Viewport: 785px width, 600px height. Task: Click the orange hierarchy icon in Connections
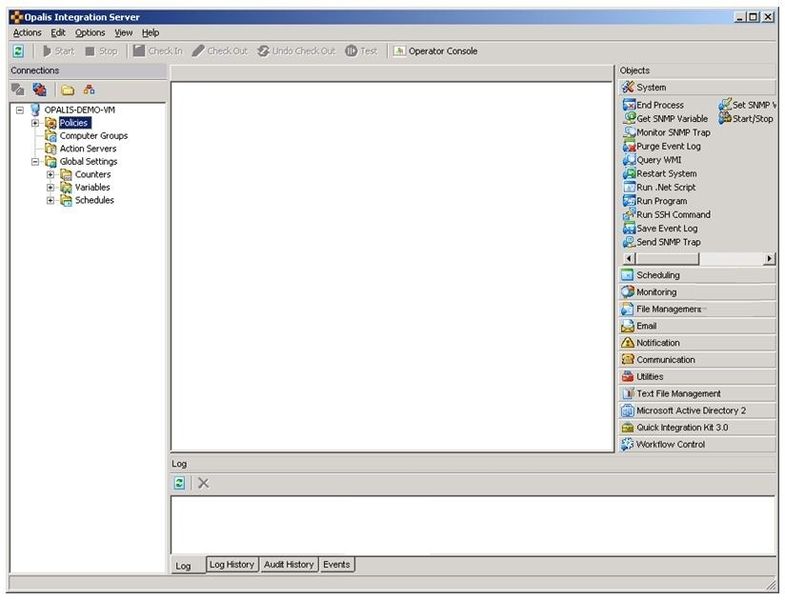[x=89, y=90]
